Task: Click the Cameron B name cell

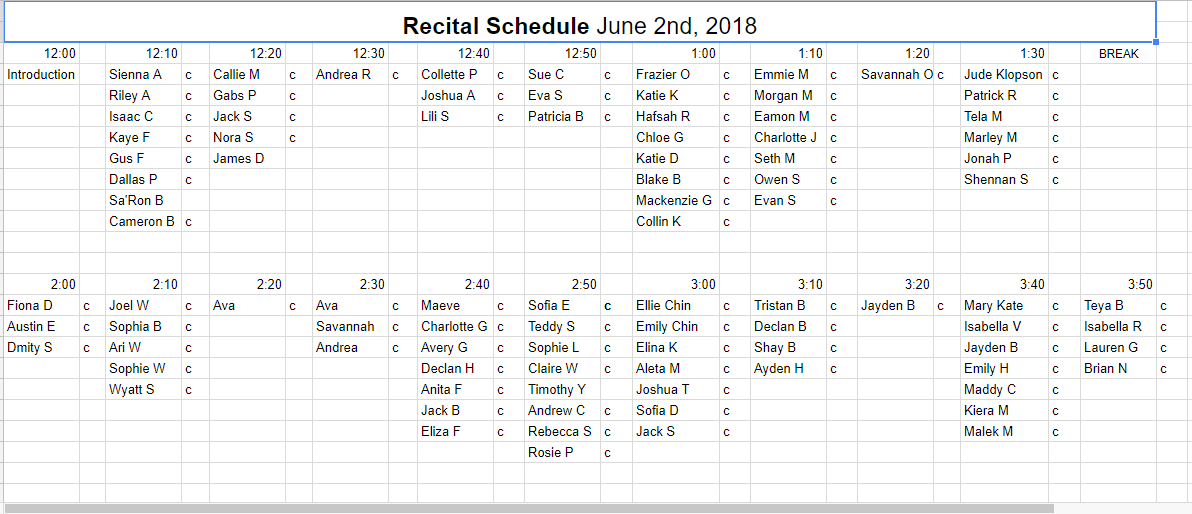Action: (x=144, y=221)
